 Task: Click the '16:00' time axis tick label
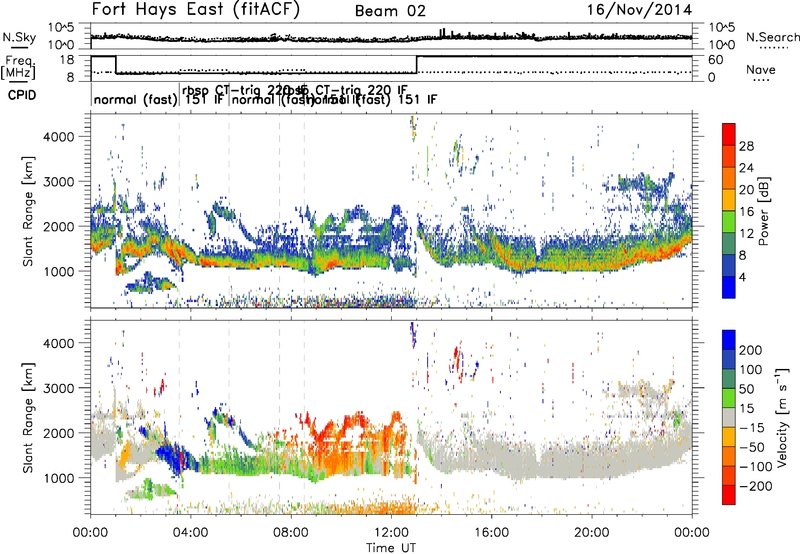click(491, 533)
